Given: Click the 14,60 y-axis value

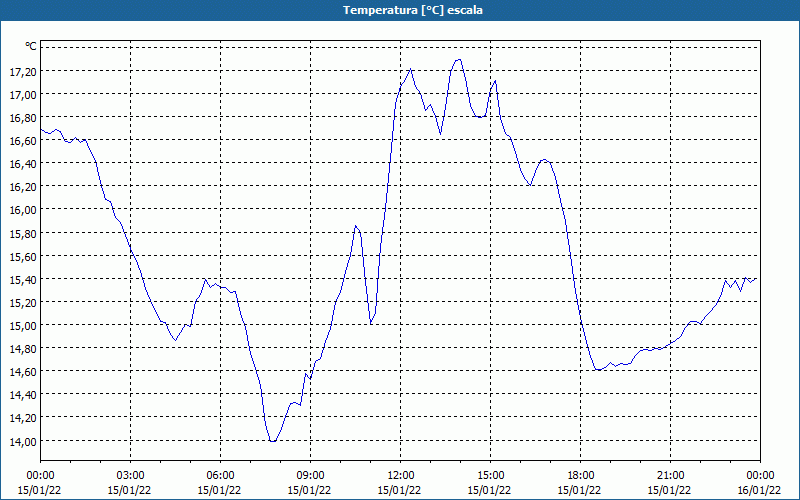Looking at the screenshot, I should coord(23,372).
